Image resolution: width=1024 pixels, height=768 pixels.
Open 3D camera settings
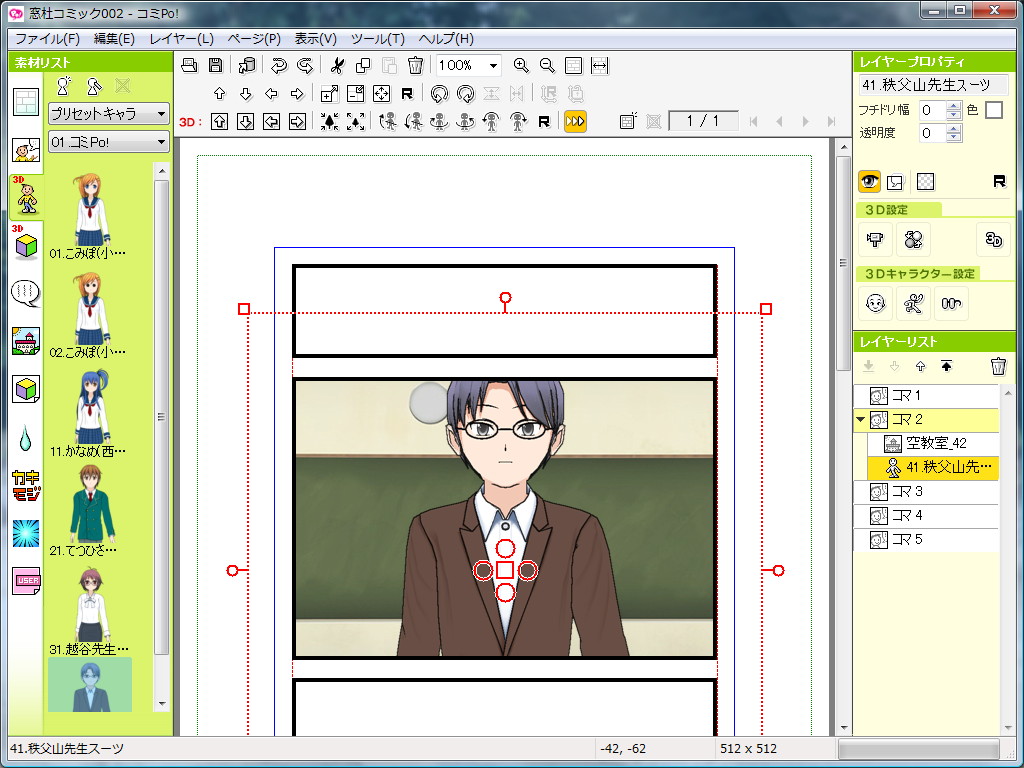point(875,239)
